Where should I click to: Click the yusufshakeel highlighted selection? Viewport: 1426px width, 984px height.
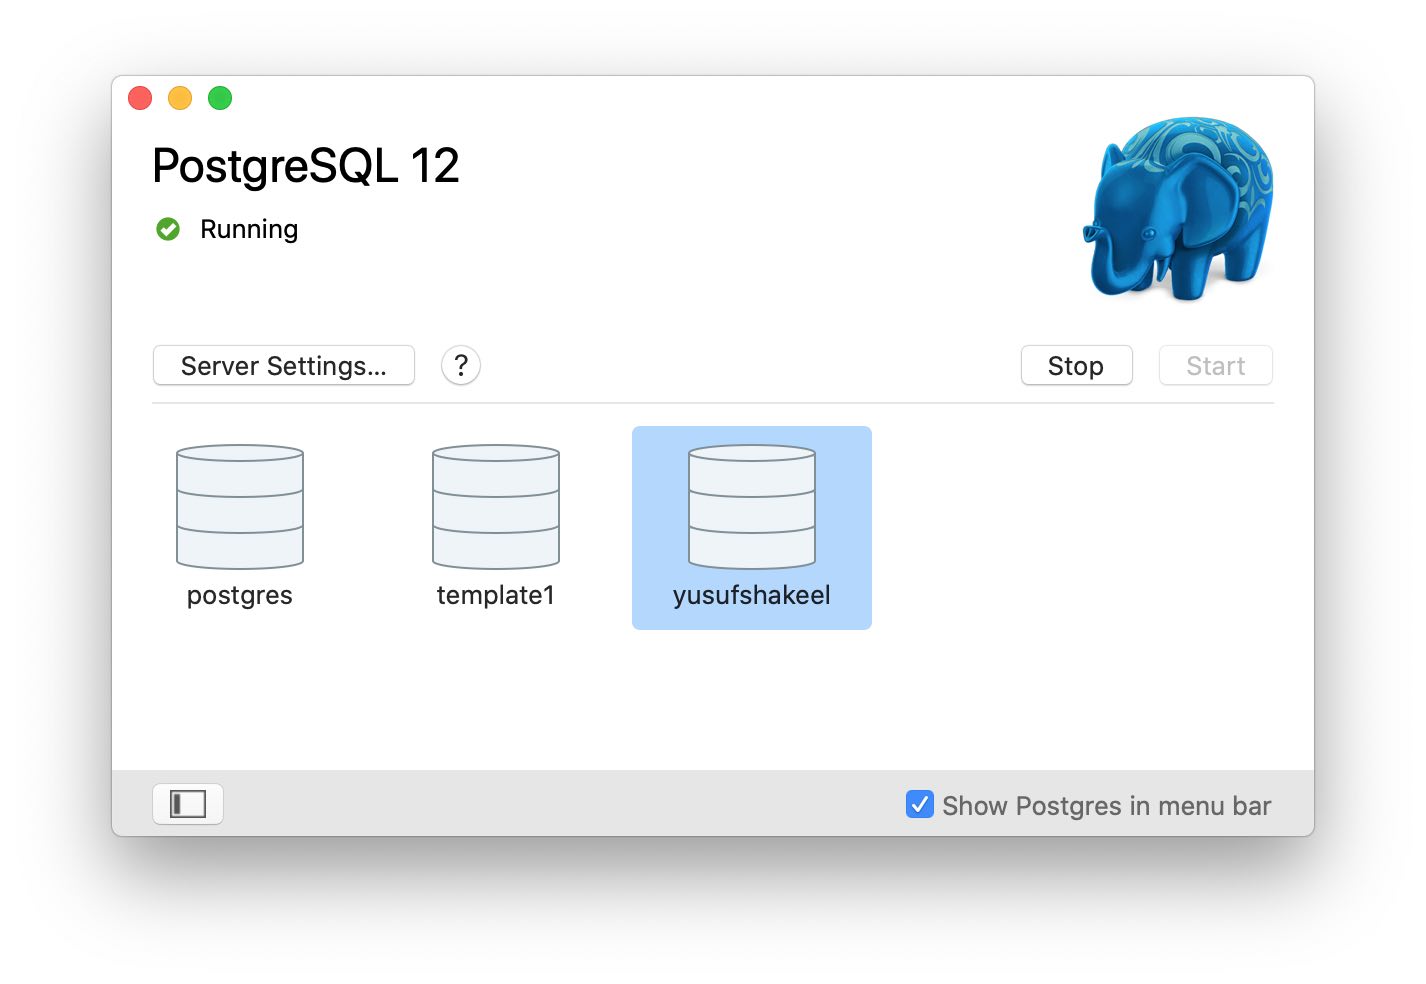(x=751, y=527)
